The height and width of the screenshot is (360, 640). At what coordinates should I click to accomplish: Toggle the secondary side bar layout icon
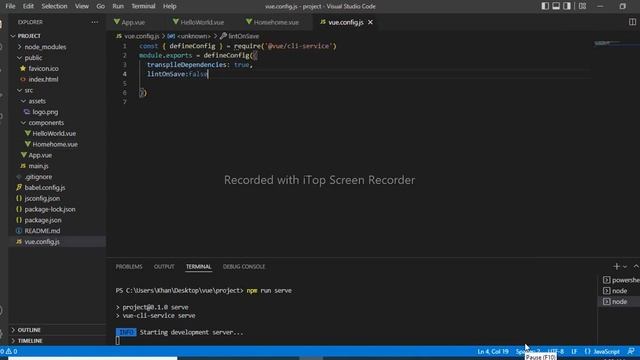tap(567, 6)
